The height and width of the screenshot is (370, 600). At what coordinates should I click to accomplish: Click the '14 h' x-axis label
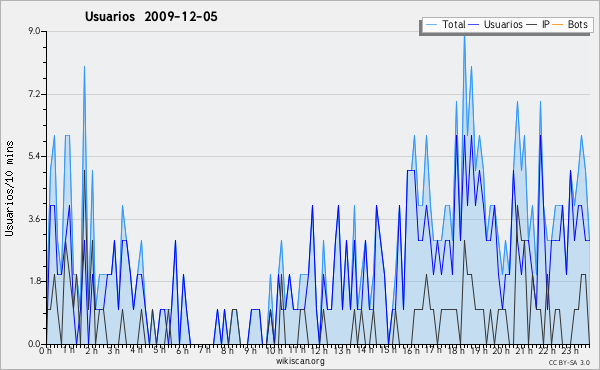[x=365, y=350]
